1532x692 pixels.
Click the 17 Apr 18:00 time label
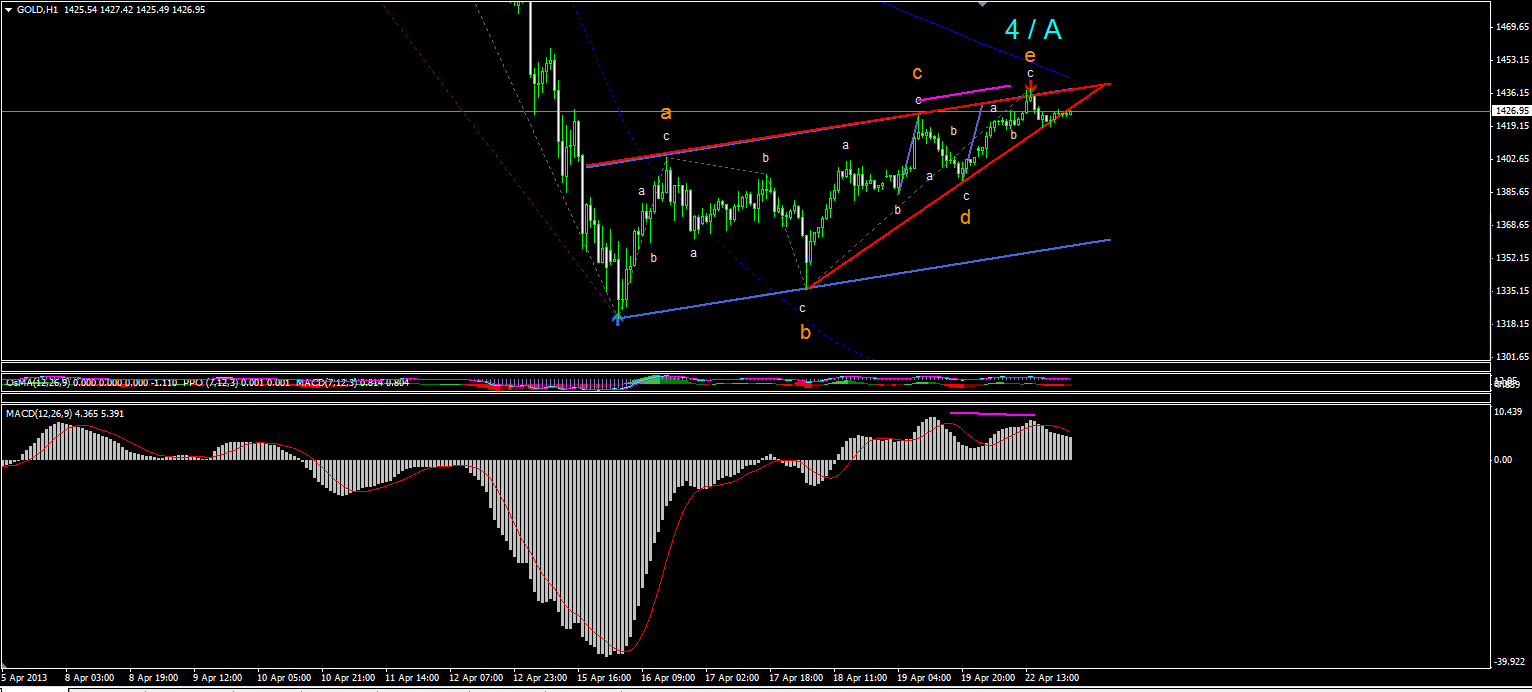click(x=797, y=678)
